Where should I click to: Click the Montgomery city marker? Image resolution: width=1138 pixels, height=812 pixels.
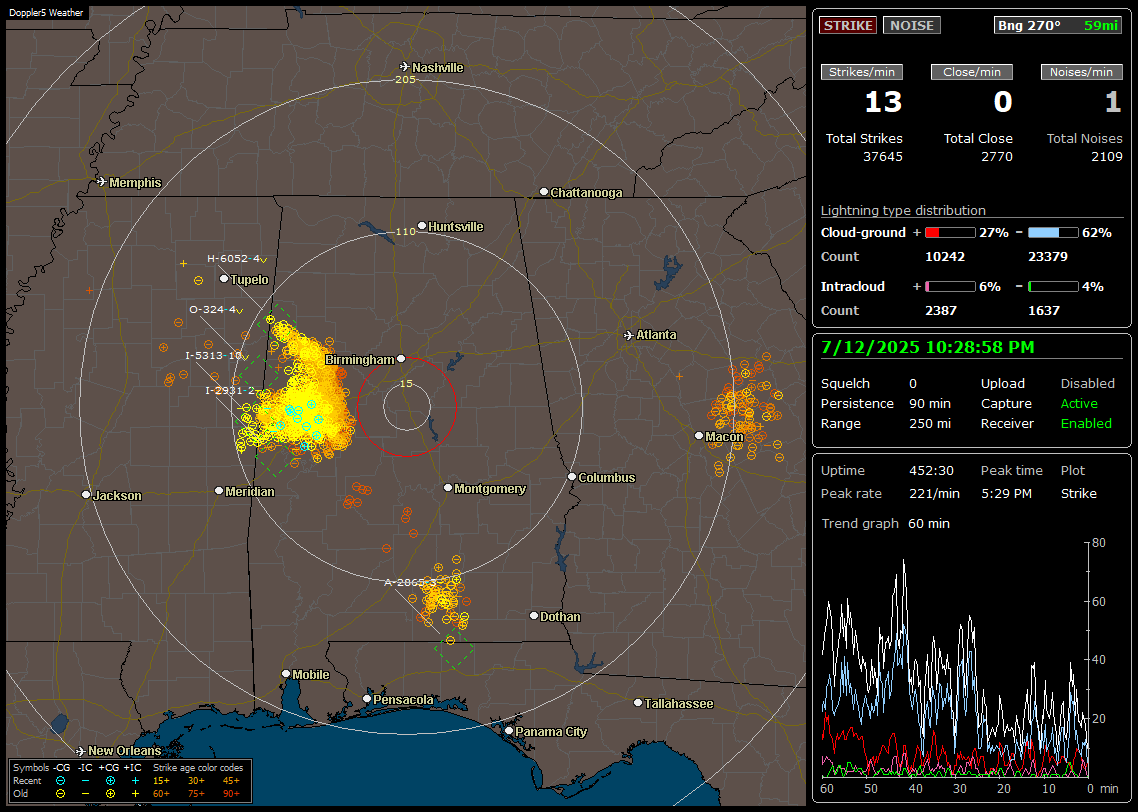tap(448, 488)
